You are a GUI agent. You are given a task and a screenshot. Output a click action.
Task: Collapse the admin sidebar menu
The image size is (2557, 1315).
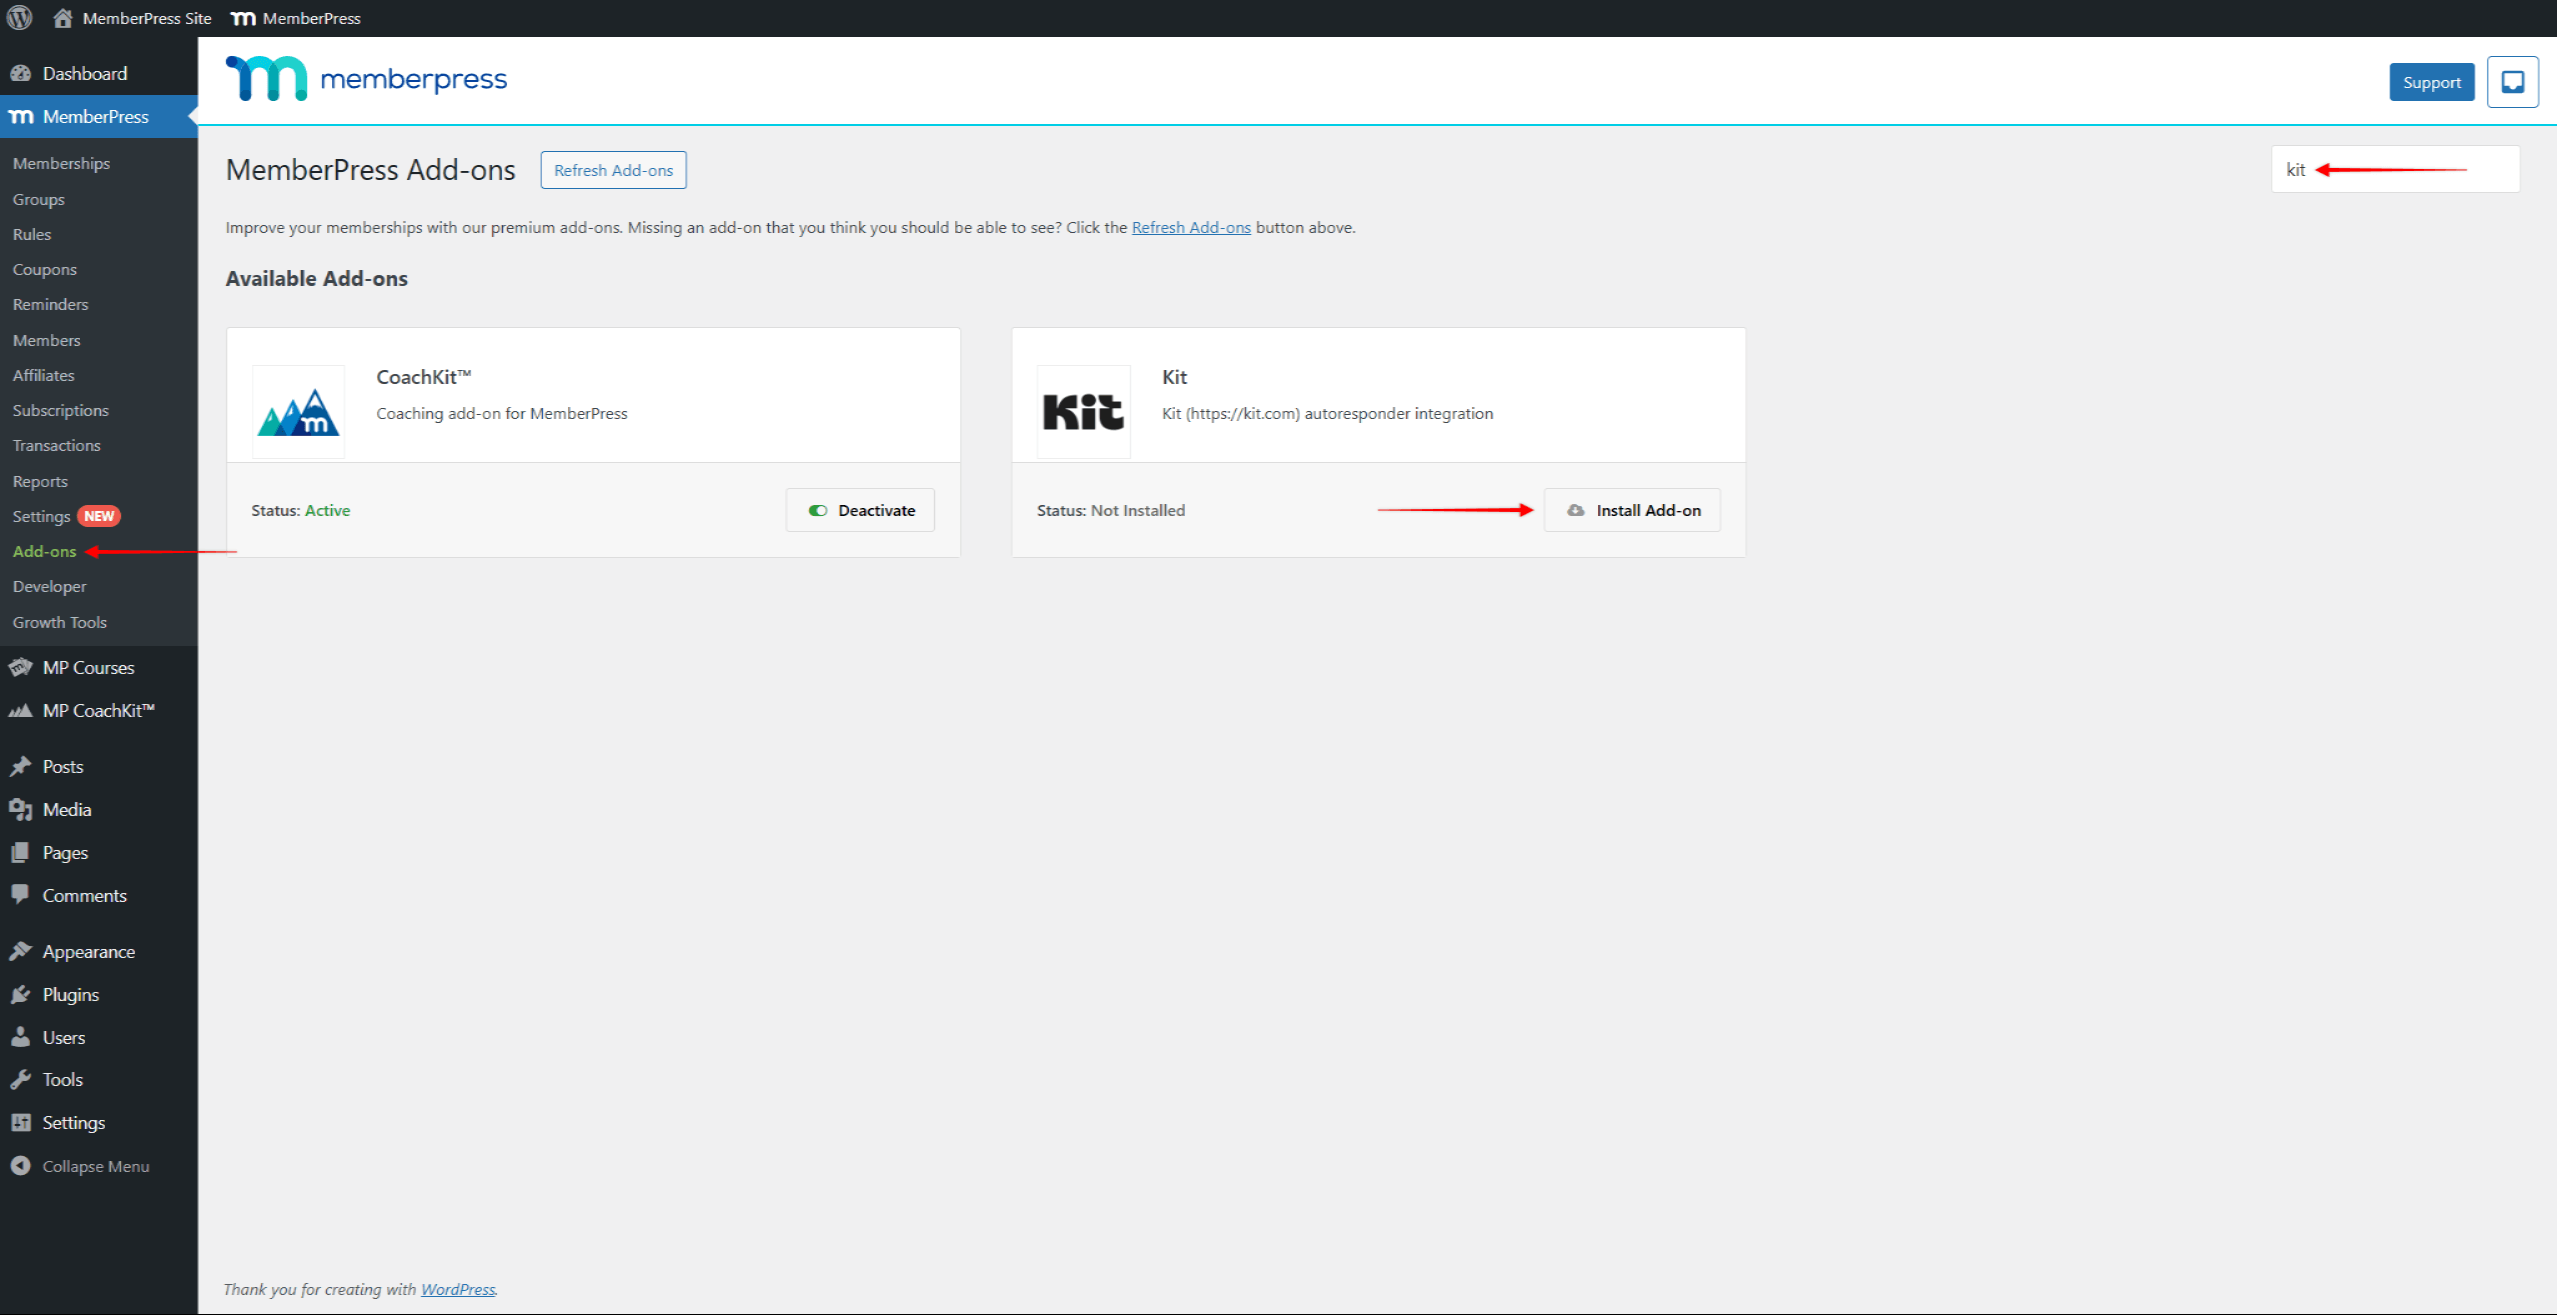95,1166
